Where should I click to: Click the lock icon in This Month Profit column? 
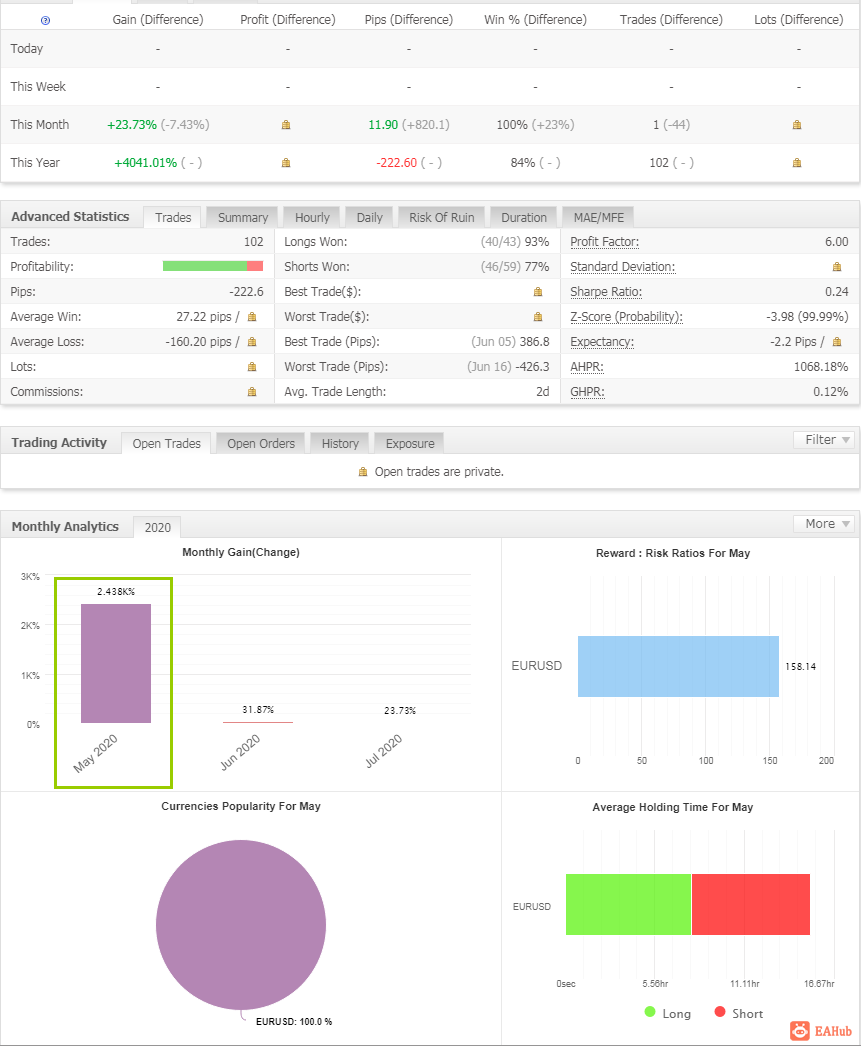pos(286,125)
